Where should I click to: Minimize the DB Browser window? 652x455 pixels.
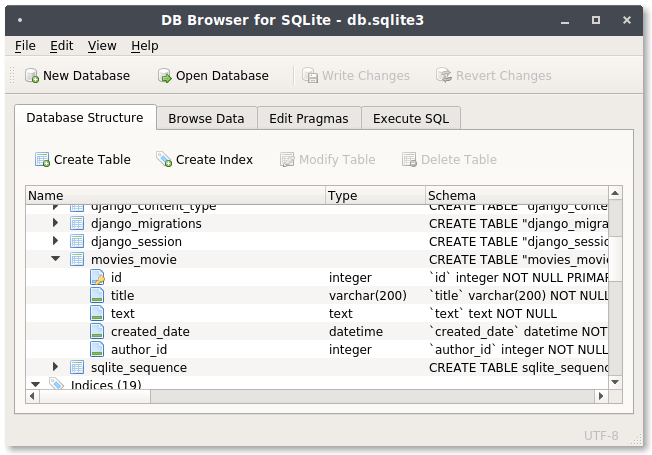[565, 21]
